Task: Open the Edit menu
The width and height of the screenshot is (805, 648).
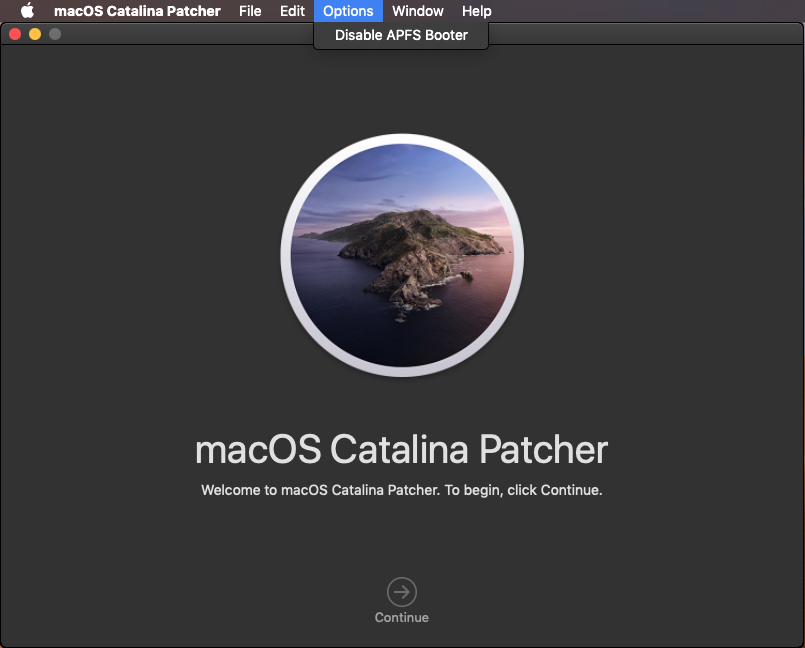Action: pos(292,11)
